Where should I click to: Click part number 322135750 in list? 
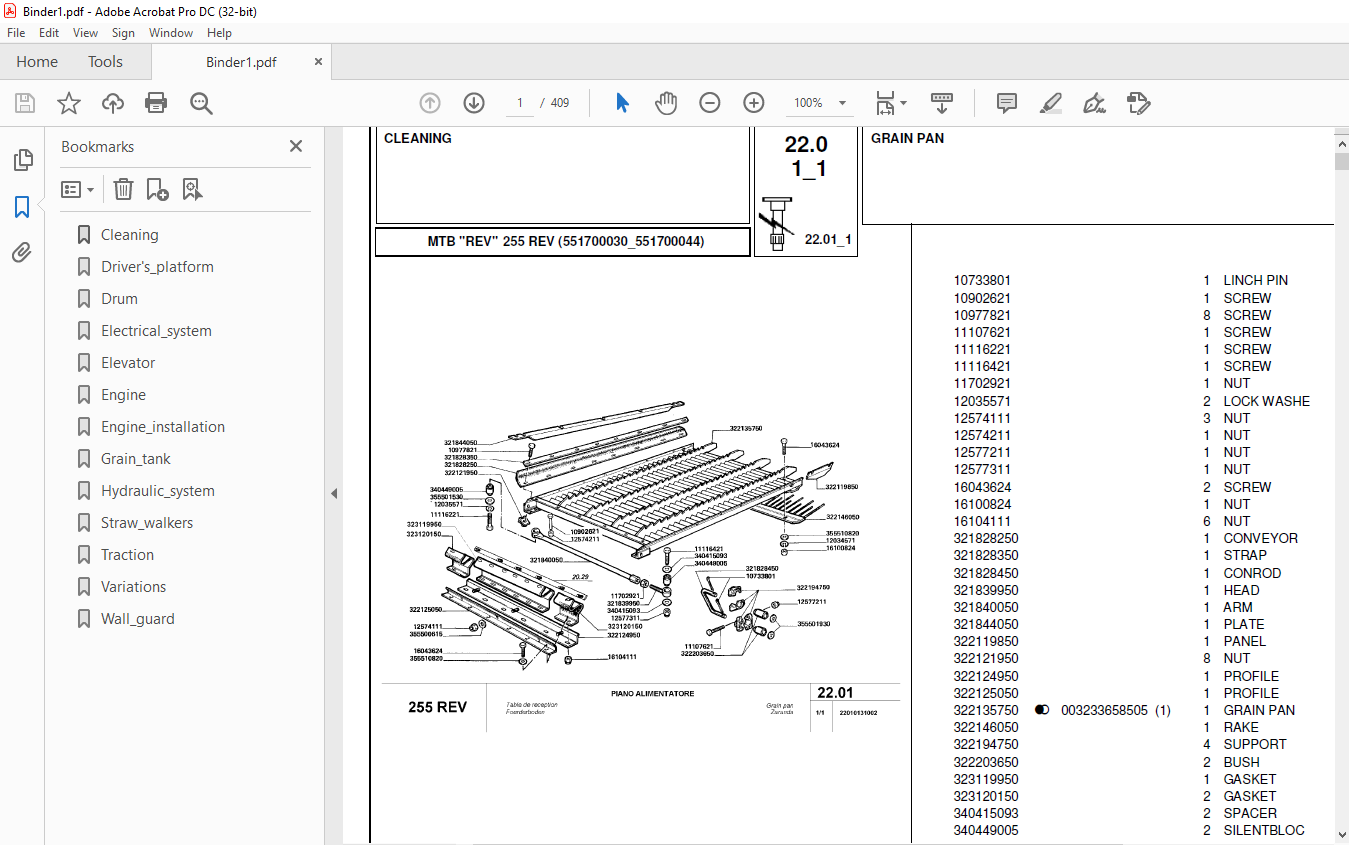tap(986, 710)
